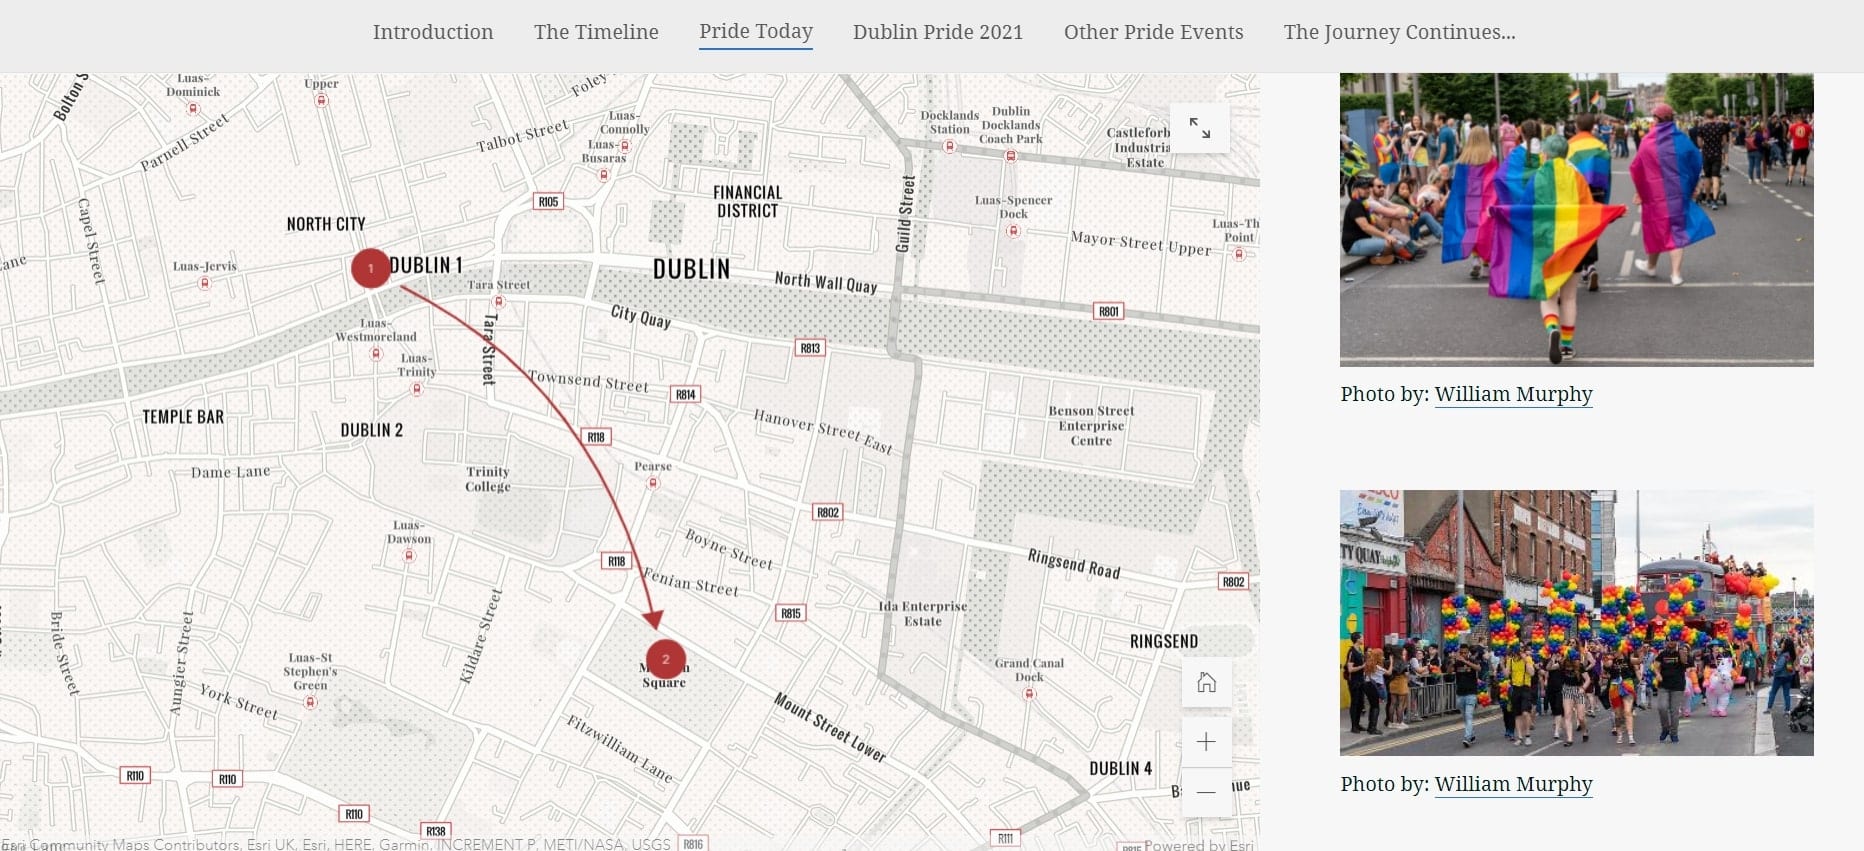Viewport: 1864px width, 851px height.
Task: Click the Luas-Jervis station icon
Action: pos(205,283)
